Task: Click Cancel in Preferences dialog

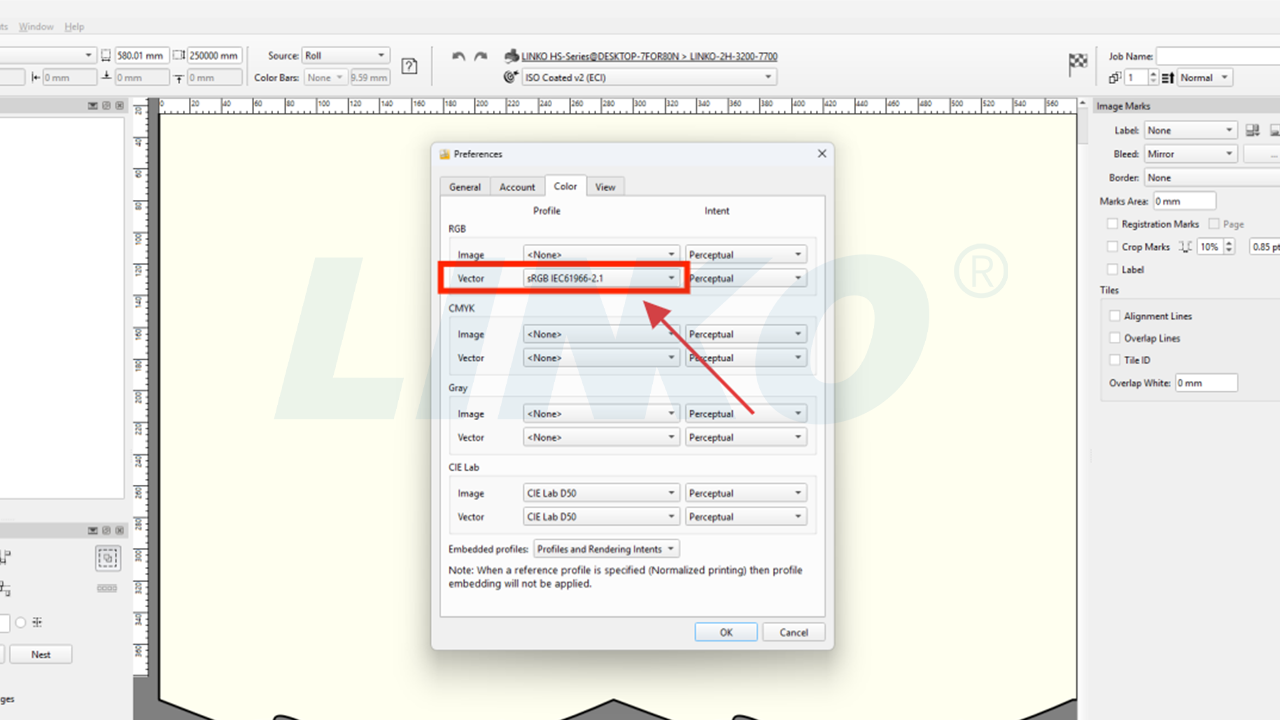Action: [794, 632]
